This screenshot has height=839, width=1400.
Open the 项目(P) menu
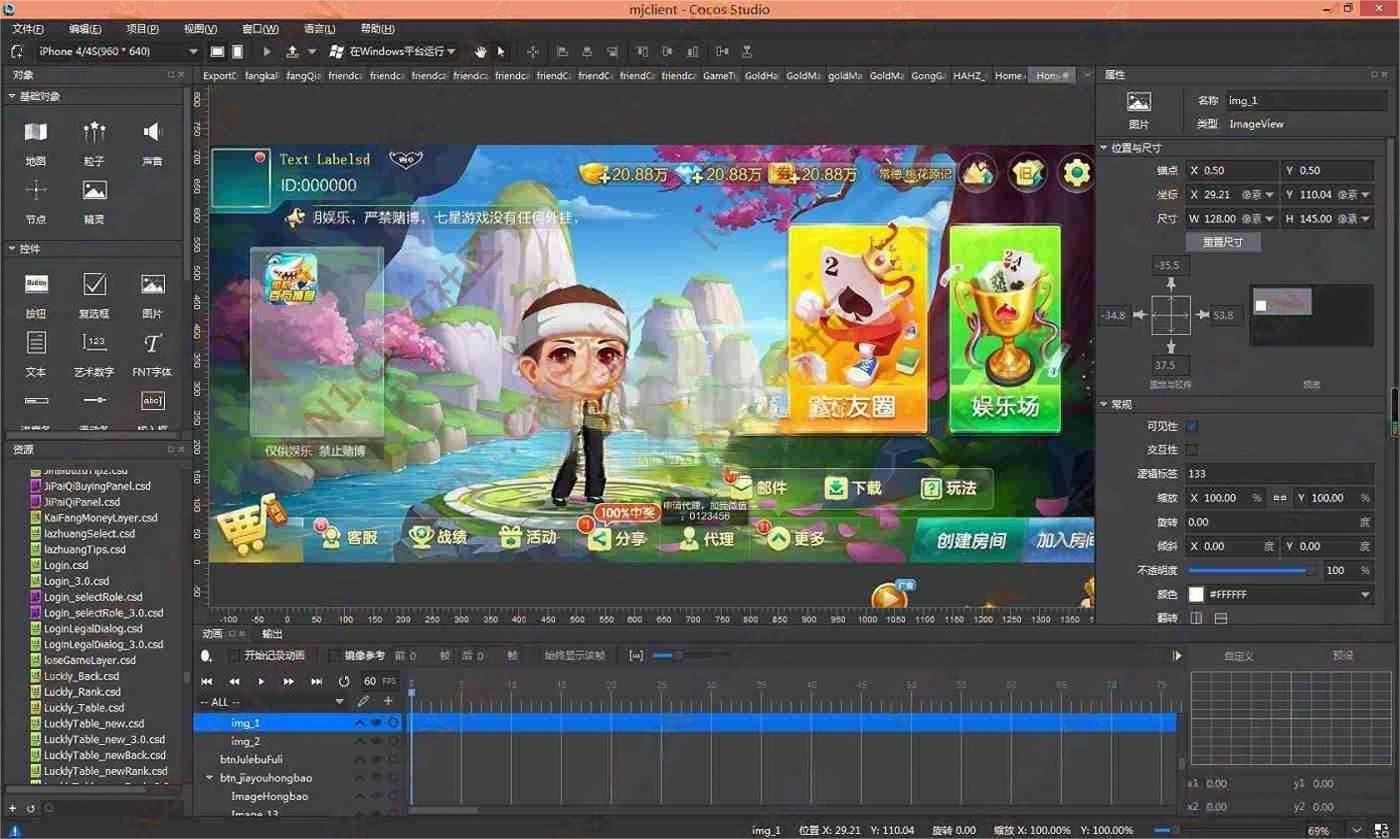(142, 29)
